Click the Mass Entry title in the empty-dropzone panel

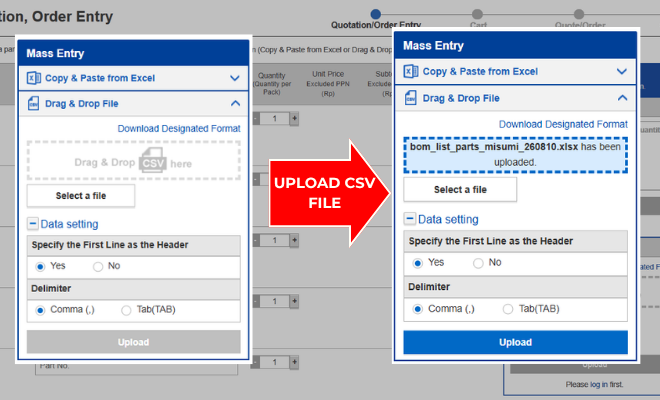[55, 53]
